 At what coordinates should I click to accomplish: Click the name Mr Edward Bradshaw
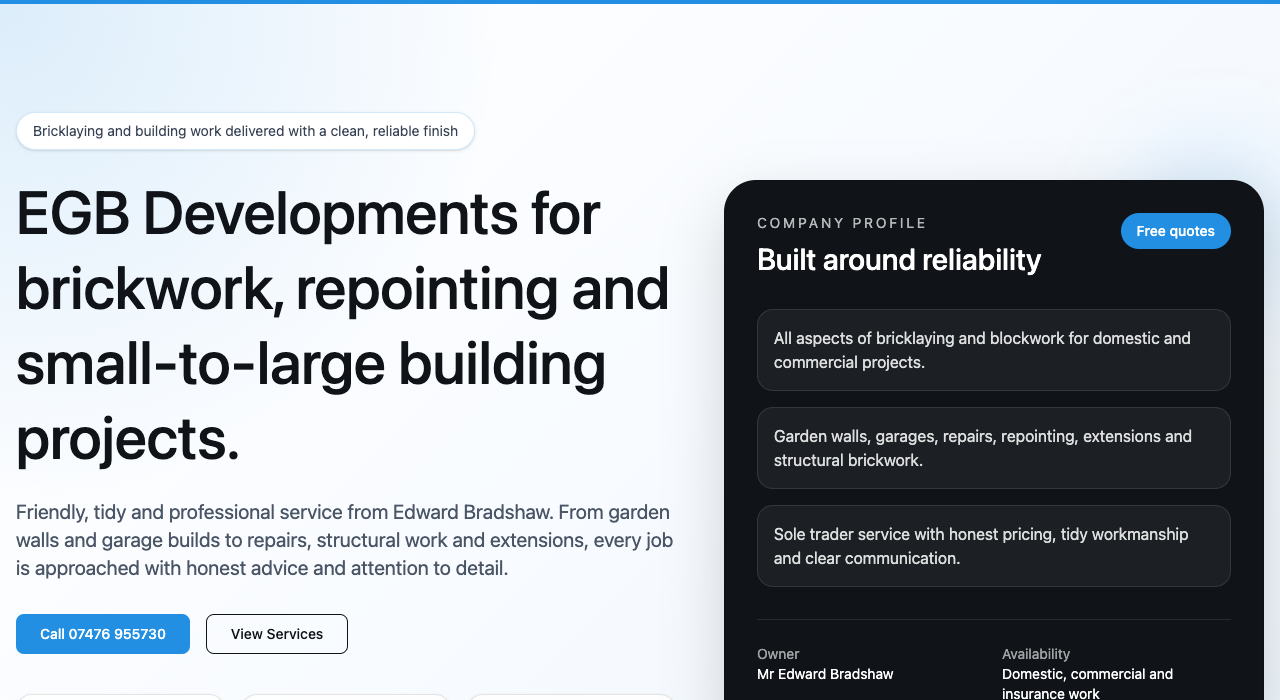point(825,674)
